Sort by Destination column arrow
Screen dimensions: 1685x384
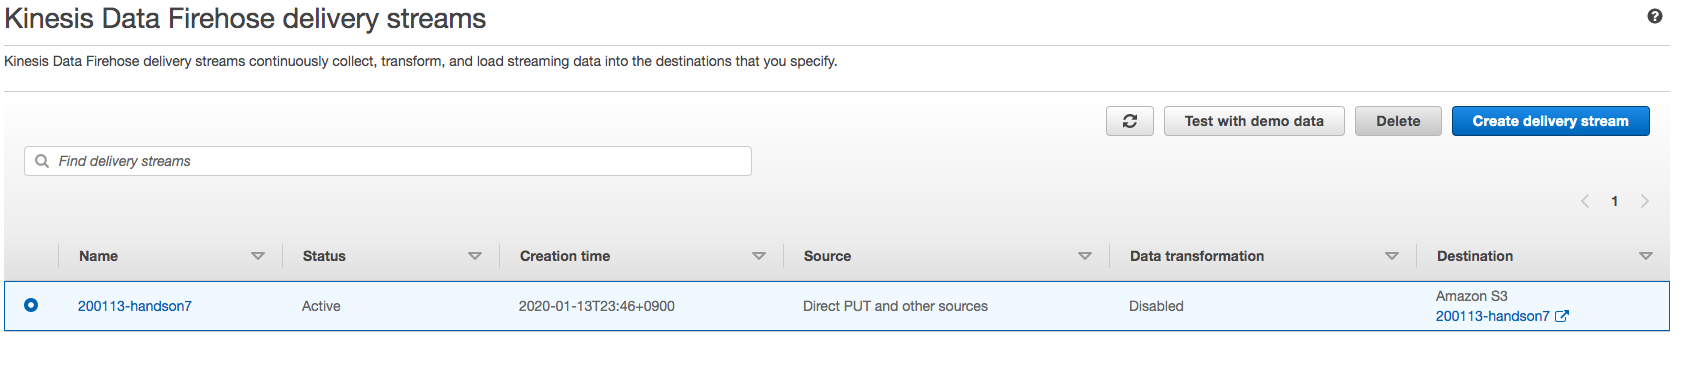coord(1646,256)
